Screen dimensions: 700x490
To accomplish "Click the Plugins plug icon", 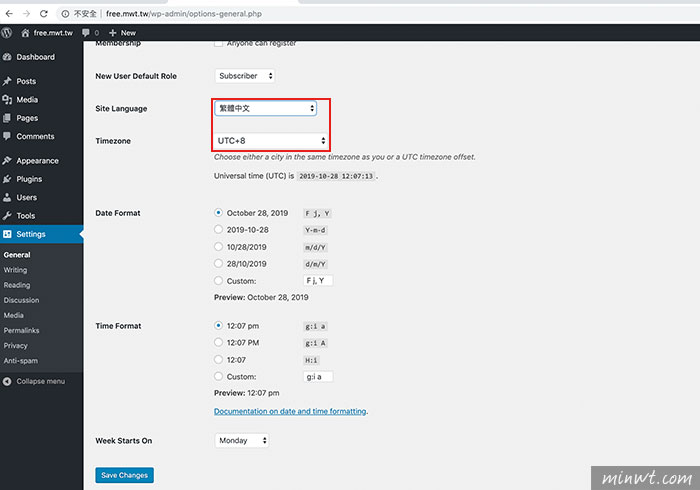I will click(x=7, y=179).
